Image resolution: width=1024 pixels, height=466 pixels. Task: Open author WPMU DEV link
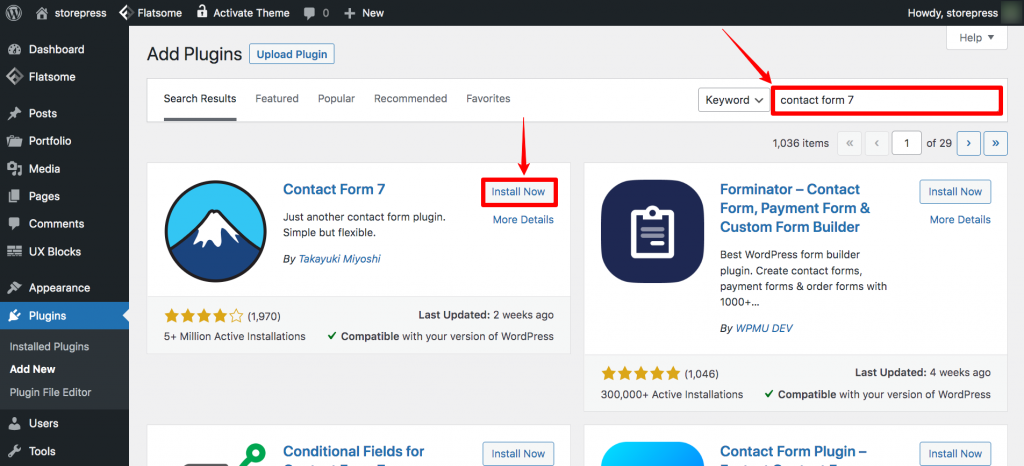coord(765,328)
